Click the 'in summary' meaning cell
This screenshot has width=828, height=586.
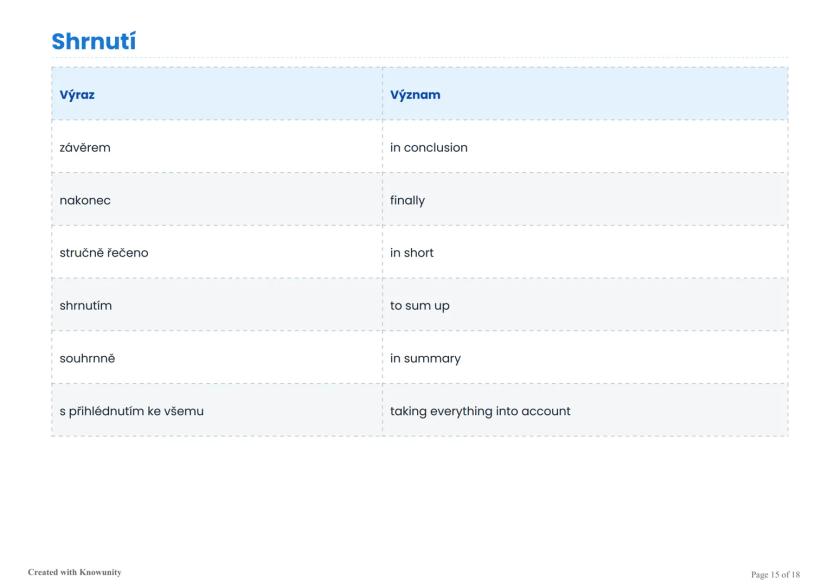425,358
